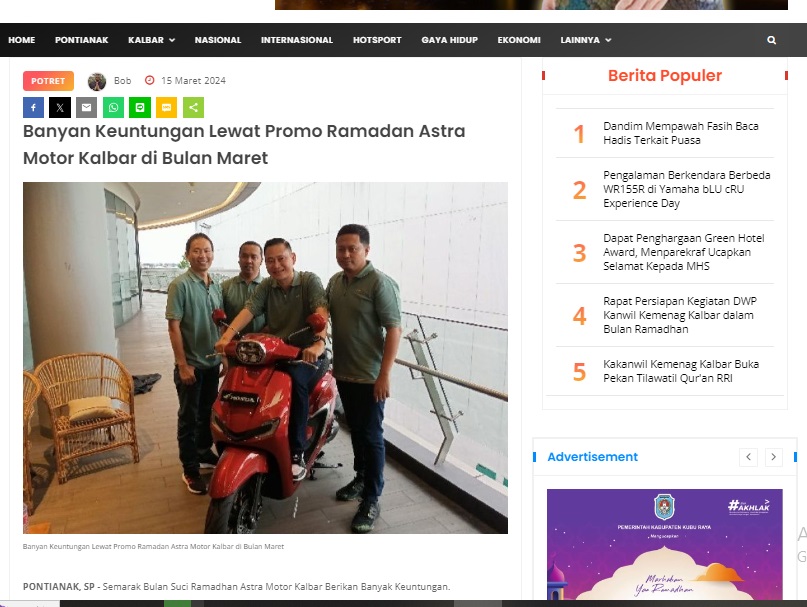Click the clock icon beside the date
Image resolution: width=807 pixels, height=607 pixels.
pos(150,80)
